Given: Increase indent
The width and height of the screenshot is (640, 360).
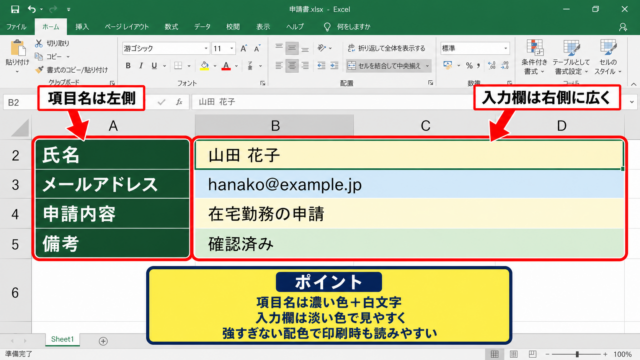Looking at the screenshot, I should coord(334,65).
